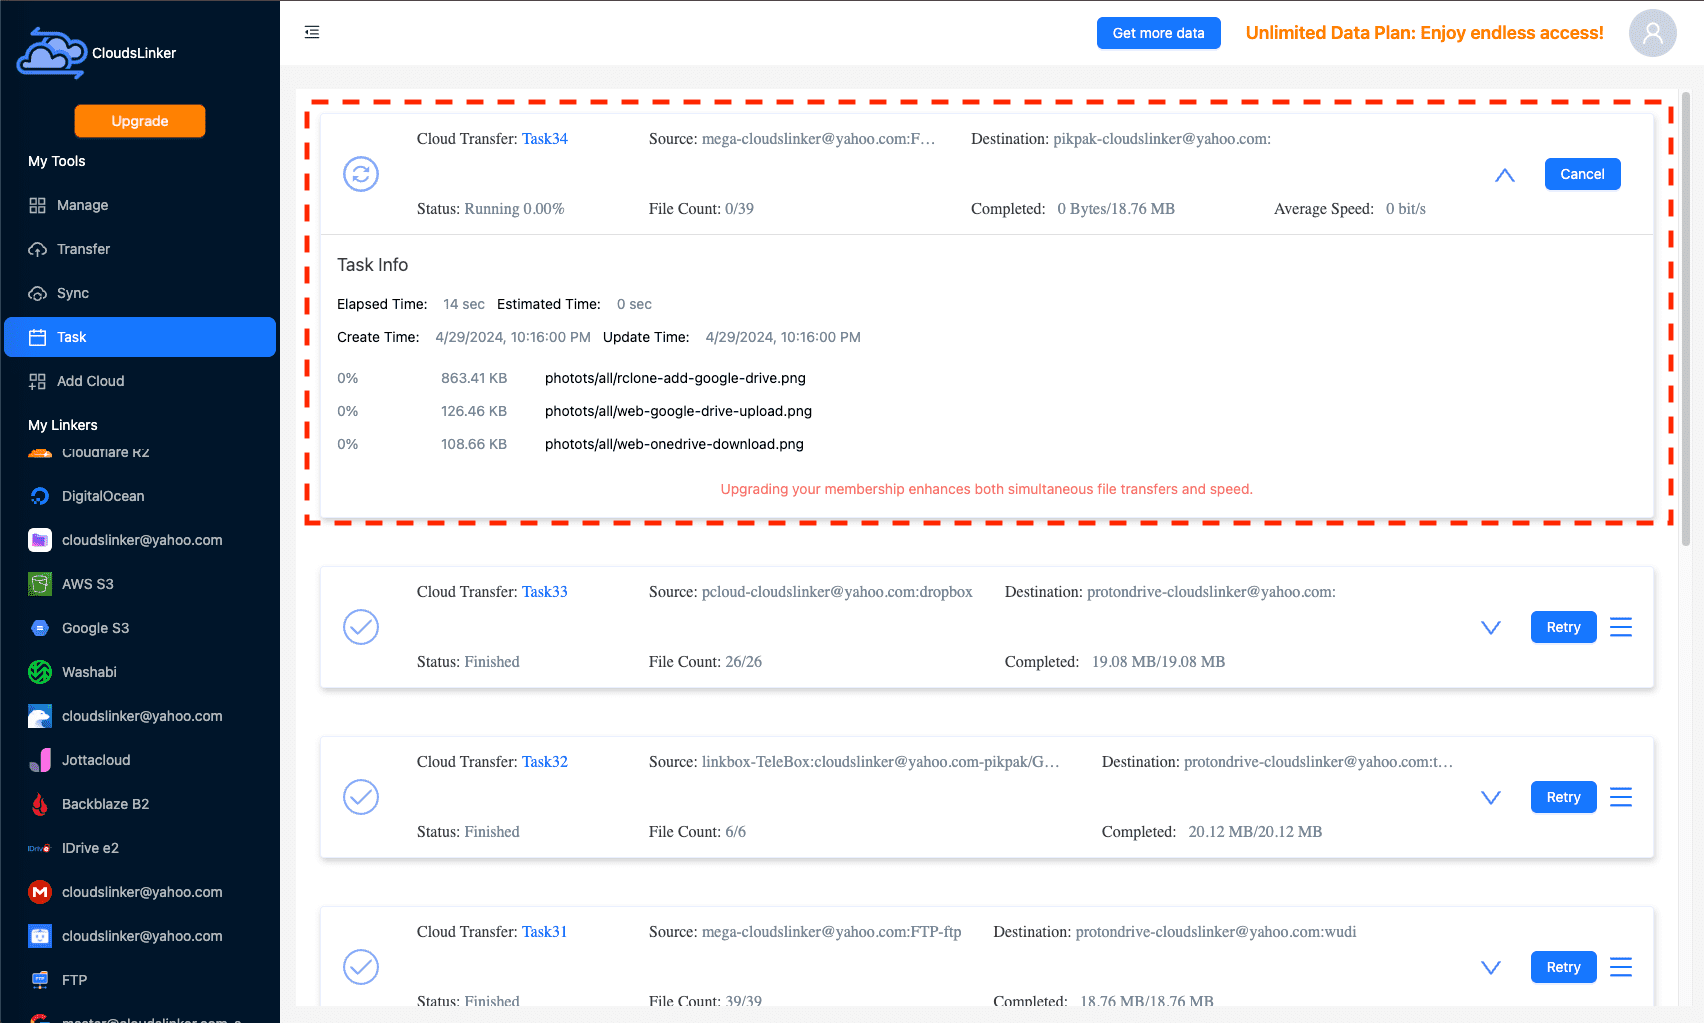Click the upgrading membership notice text
Screen dimensions: 1704x1023
tap(986, 489)
